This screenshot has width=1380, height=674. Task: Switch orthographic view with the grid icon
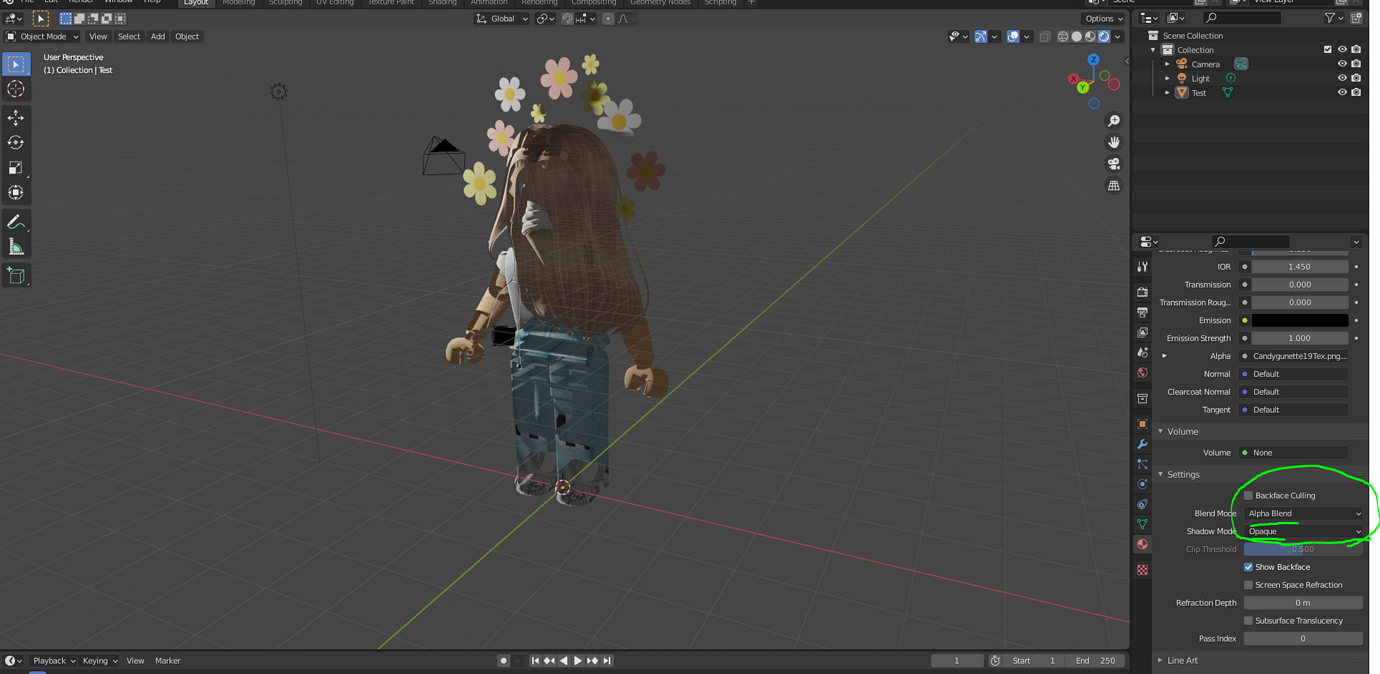[1113, 186]
